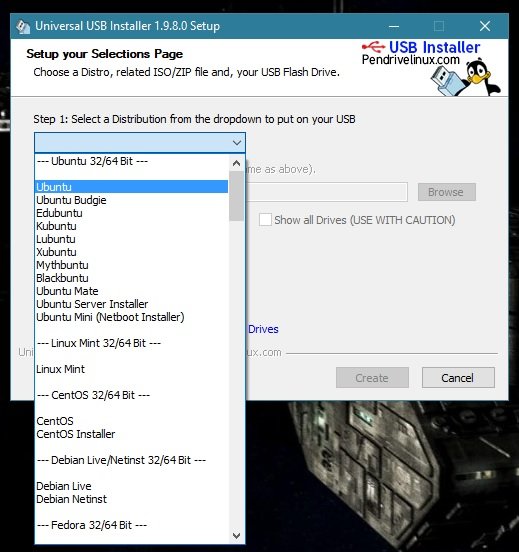519x552 pixels.
Task: Click the installer app icon in title bar
Action: (x=23, y=26)
